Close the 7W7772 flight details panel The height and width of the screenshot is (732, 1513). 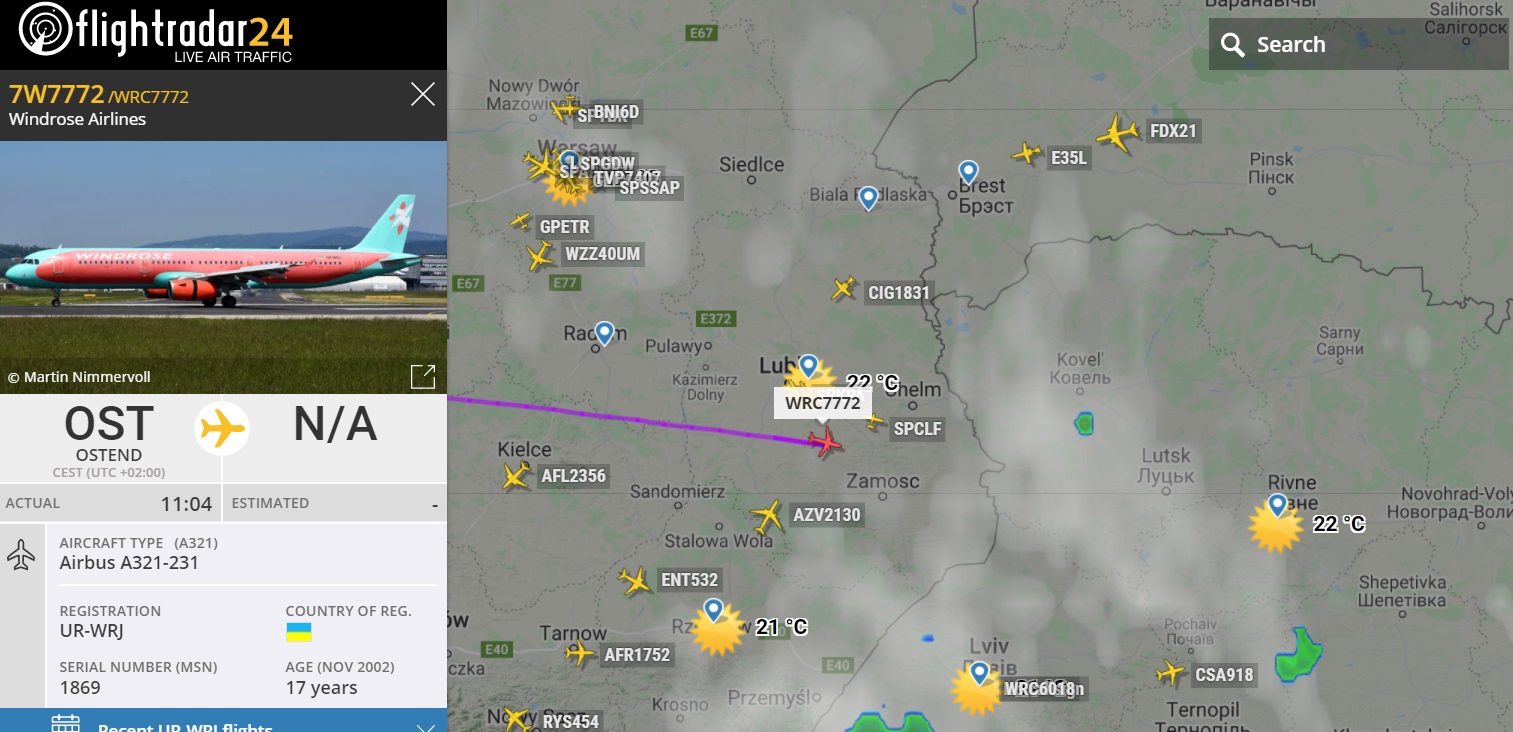423,94
